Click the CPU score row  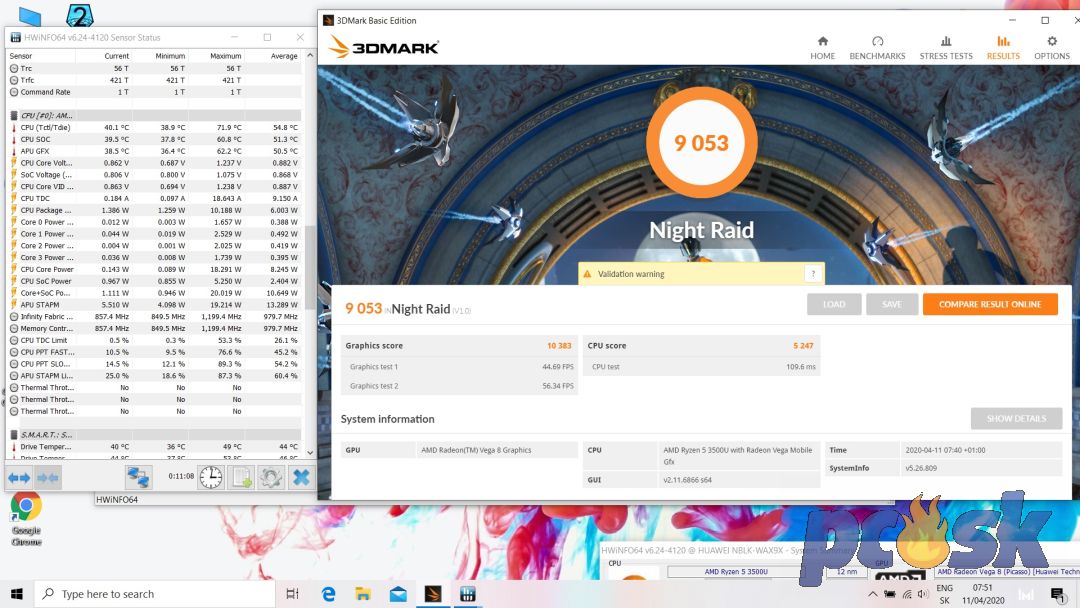pyautogui.click(x=701, y=346)
